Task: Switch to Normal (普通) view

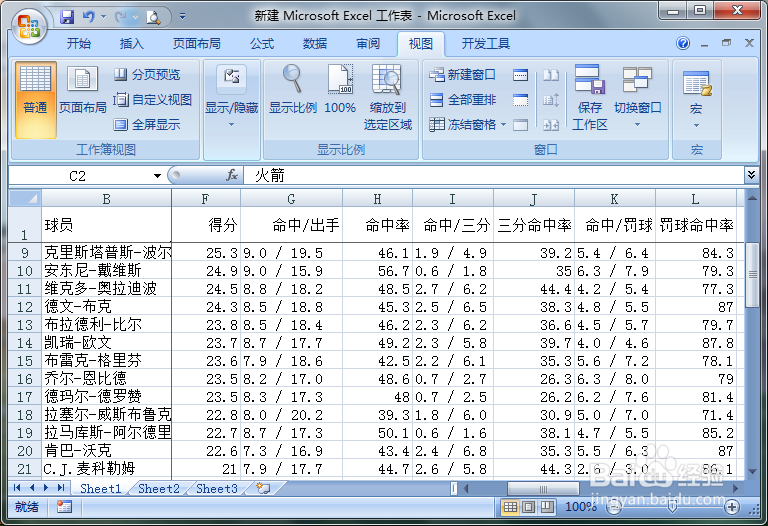Action: coord(35,100)
